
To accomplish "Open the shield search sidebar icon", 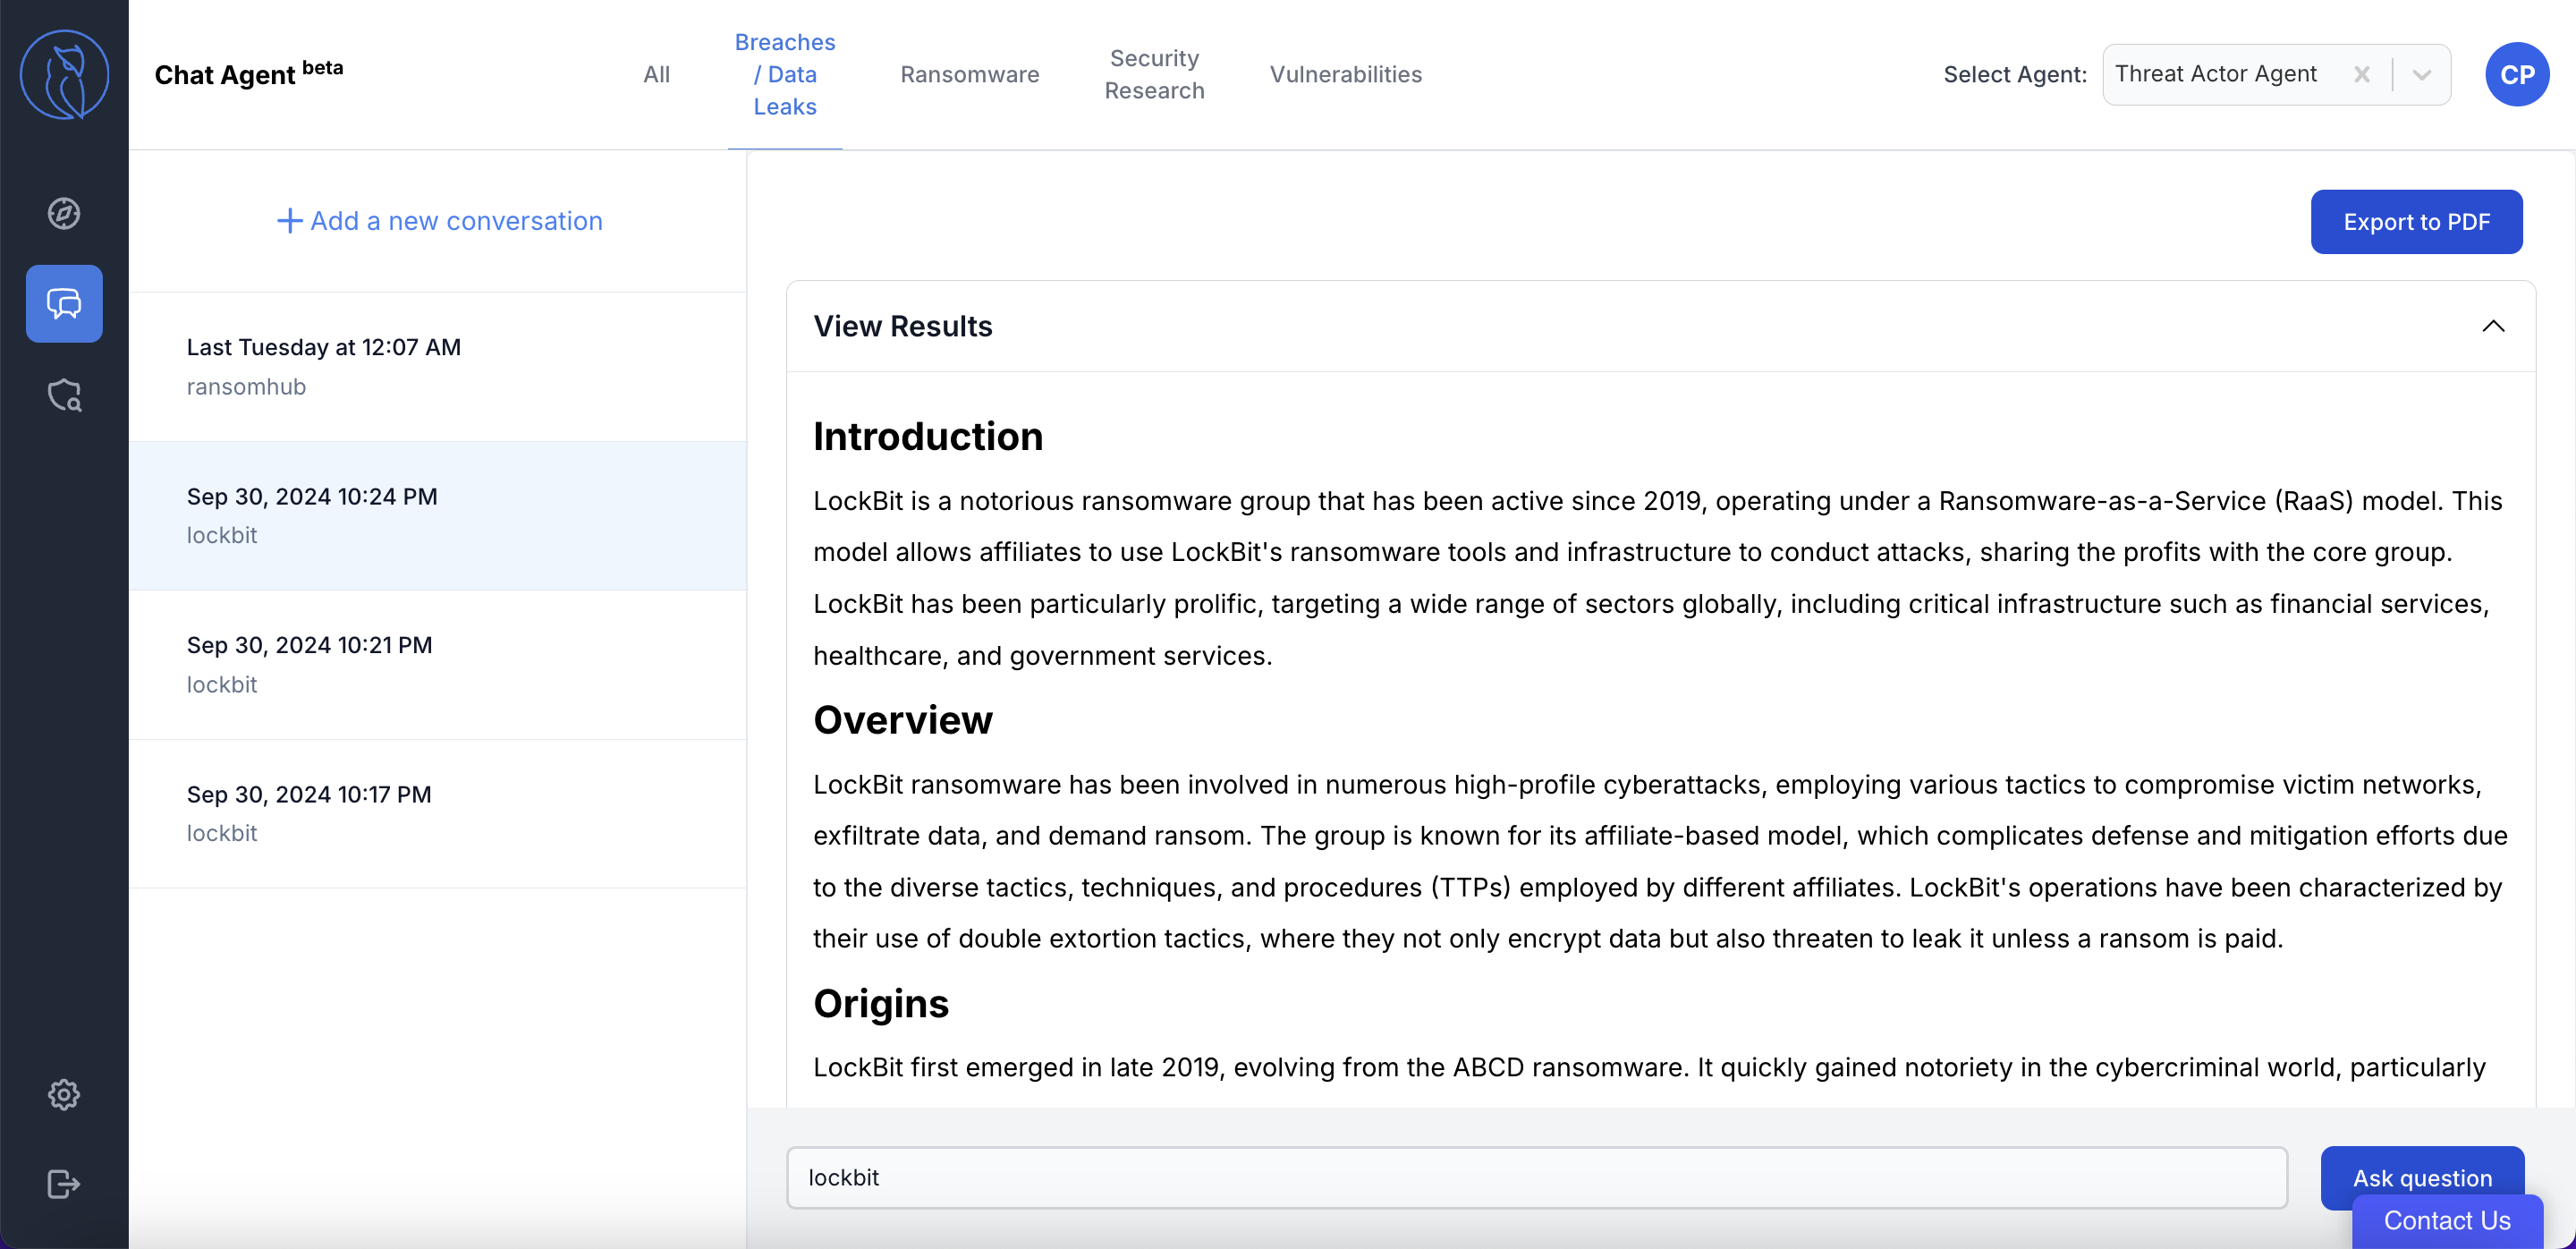I will [64, 395].
